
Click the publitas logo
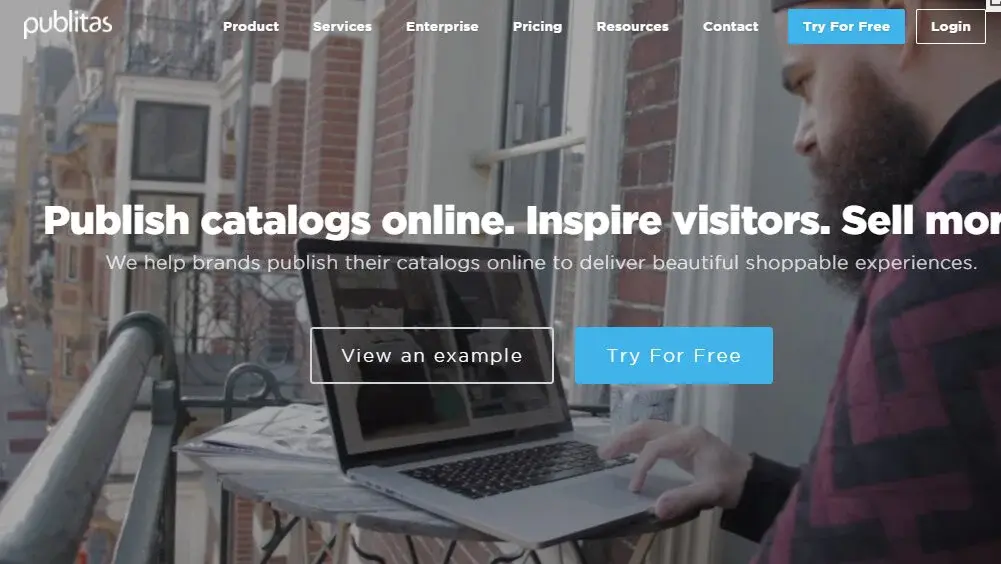[68, 25]
